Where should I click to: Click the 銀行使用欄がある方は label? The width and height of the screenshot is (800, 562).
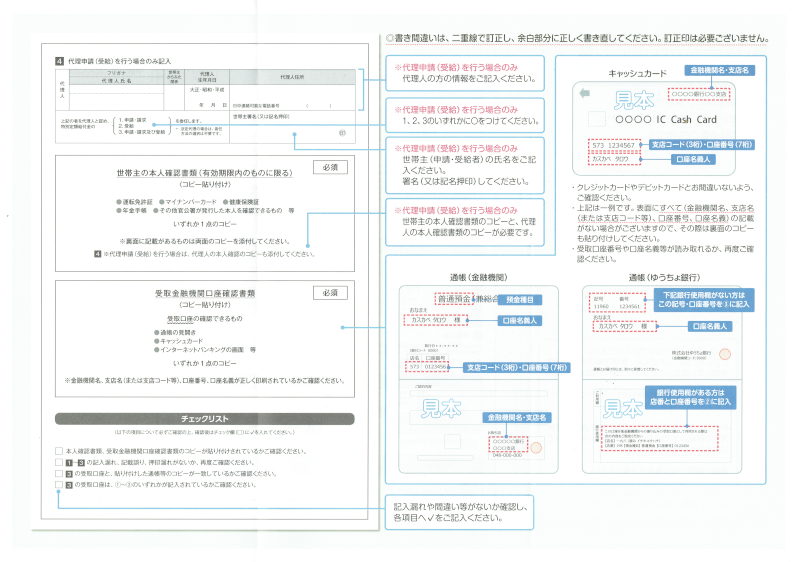[x=690, y=397]
